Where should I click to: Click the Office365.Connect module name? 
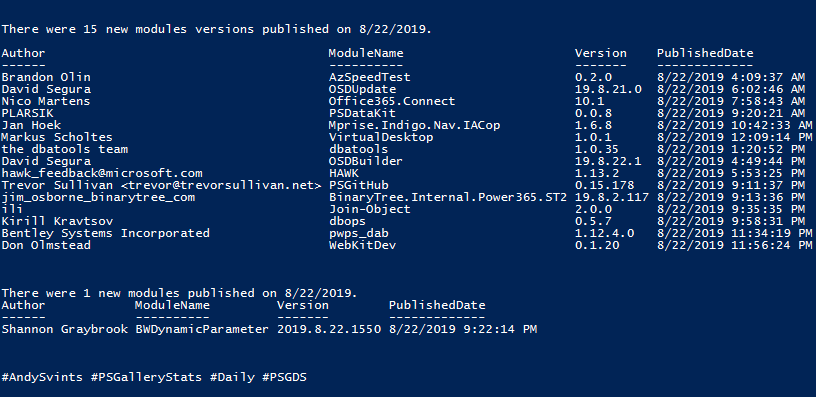(392, 101)
